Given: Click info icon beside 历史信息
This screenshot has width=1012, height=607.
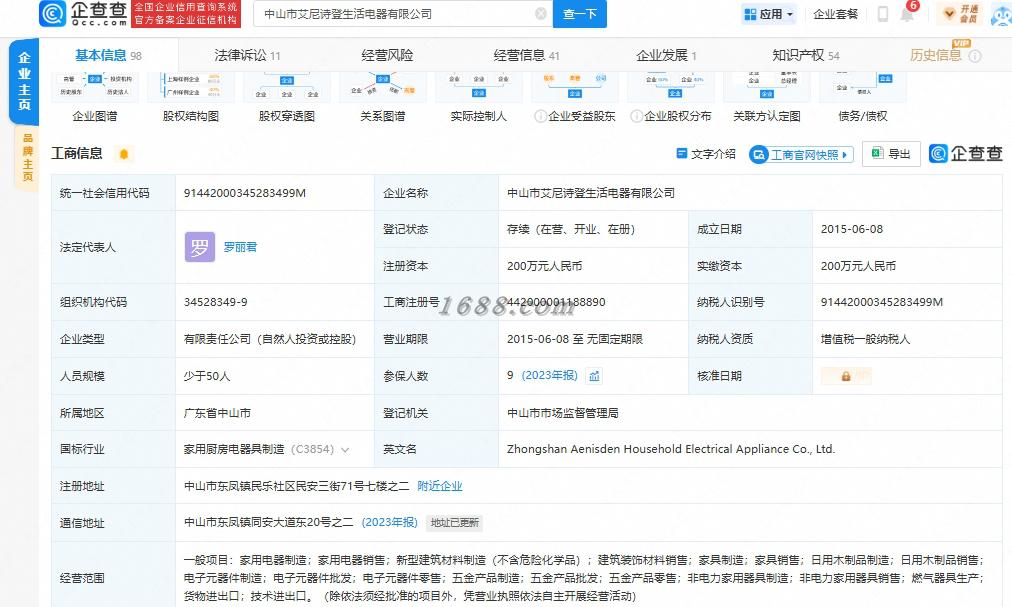Looking at the screenshot, I should (x=975, y=56).
